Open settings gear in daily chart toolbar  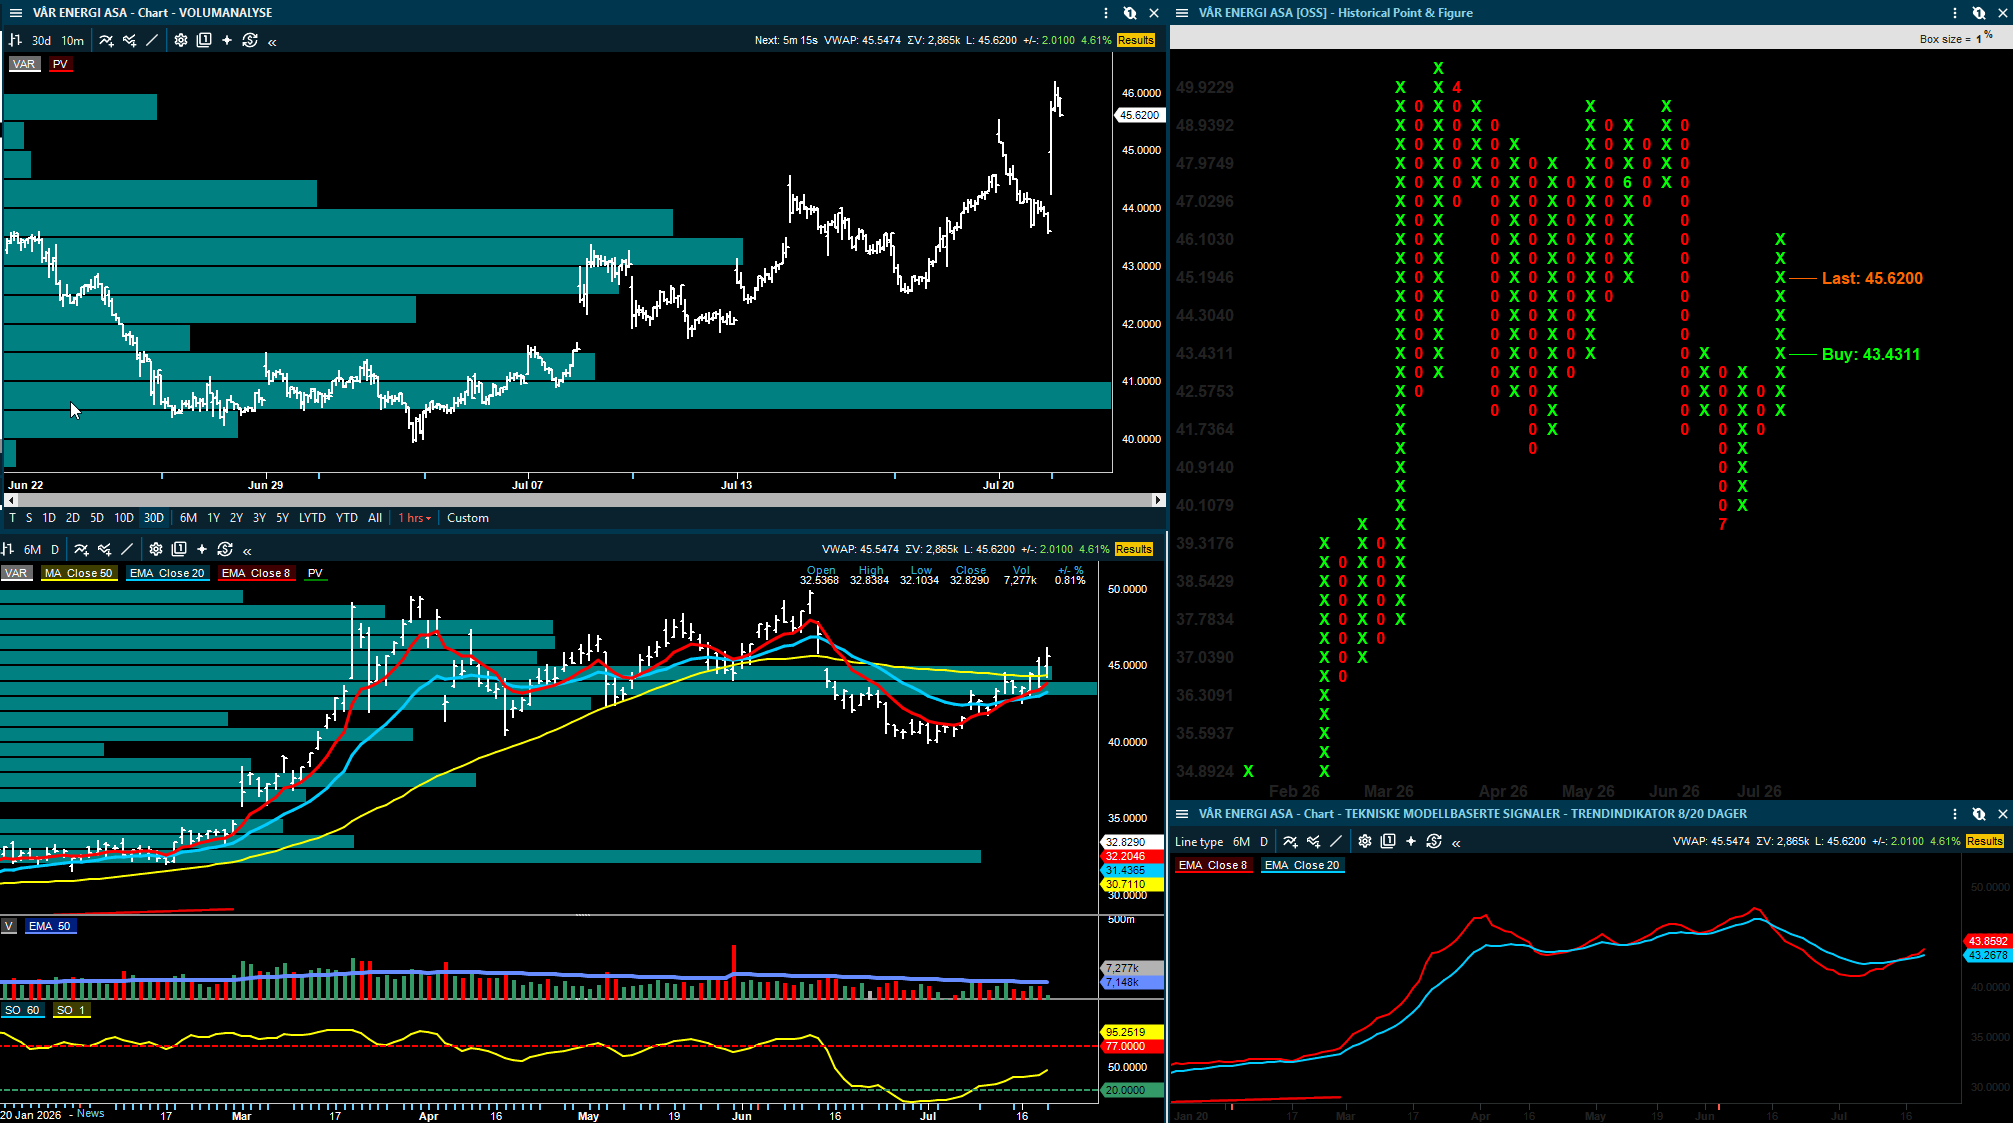tap(156, 549)
